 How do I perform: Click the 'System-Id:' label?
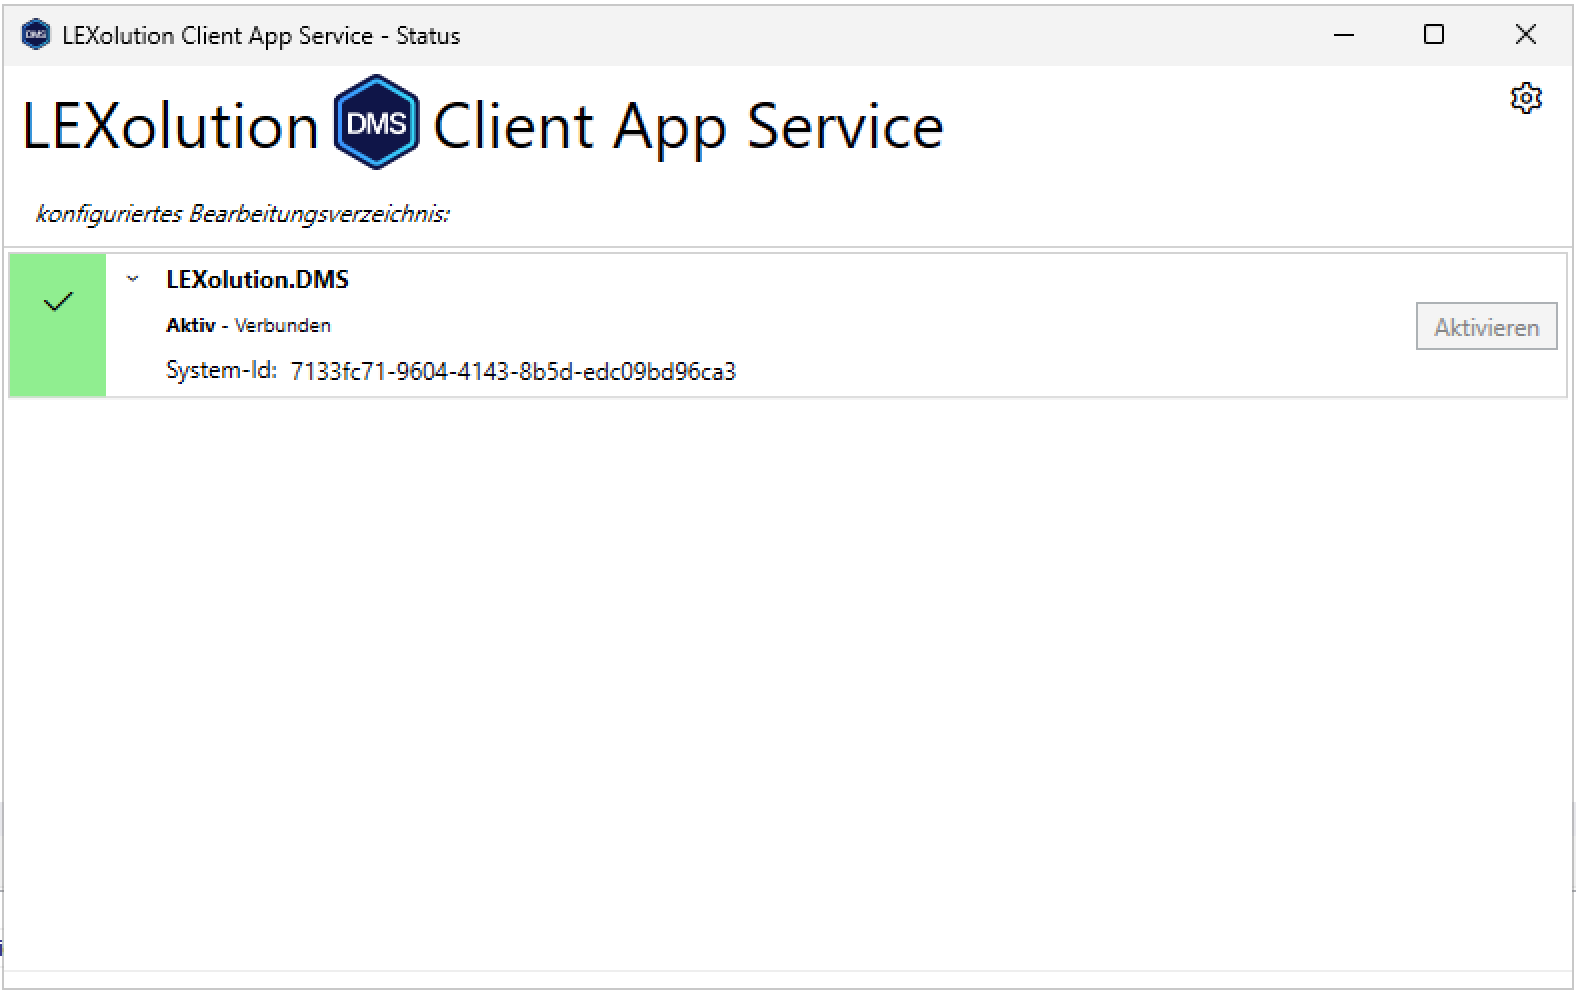(x=221, y=371)
